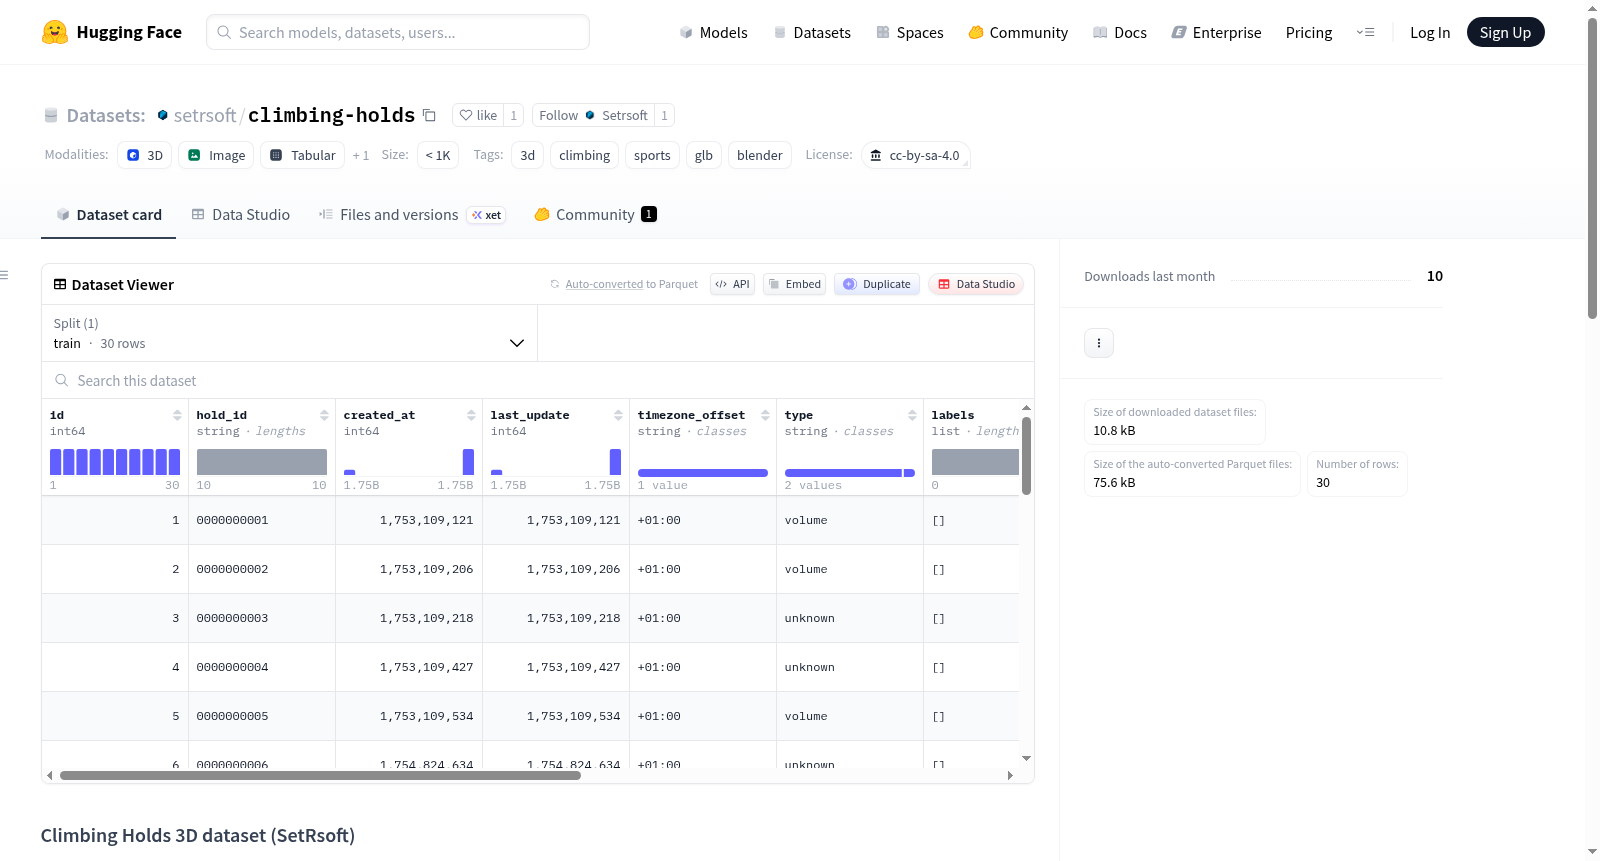
Task: Copy dataset name with the copy icon
Action: (x=429, y=115)
